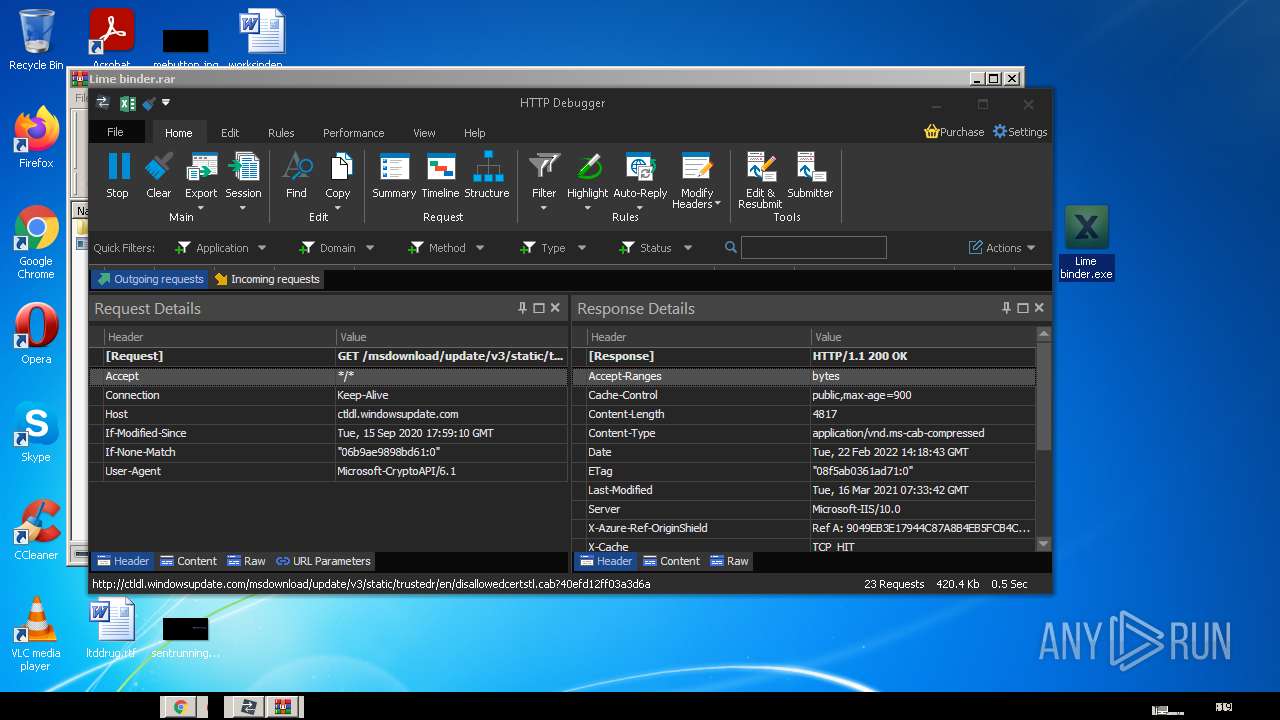Expand the arrow below Export
This screenshot has height=720, width=1280.
[x=201, y=208]
